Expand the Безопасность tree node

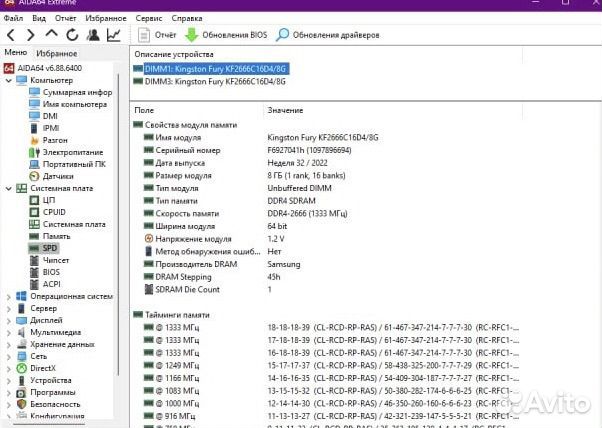click(x=8, y=405)
